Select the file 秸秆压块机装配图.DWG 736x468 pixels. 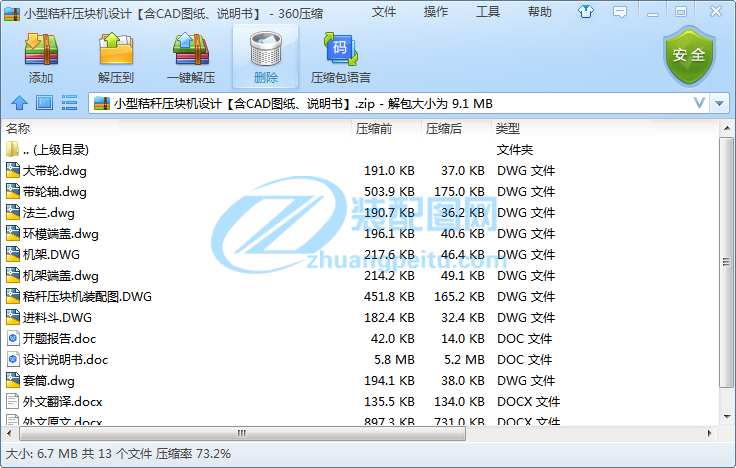87,296
